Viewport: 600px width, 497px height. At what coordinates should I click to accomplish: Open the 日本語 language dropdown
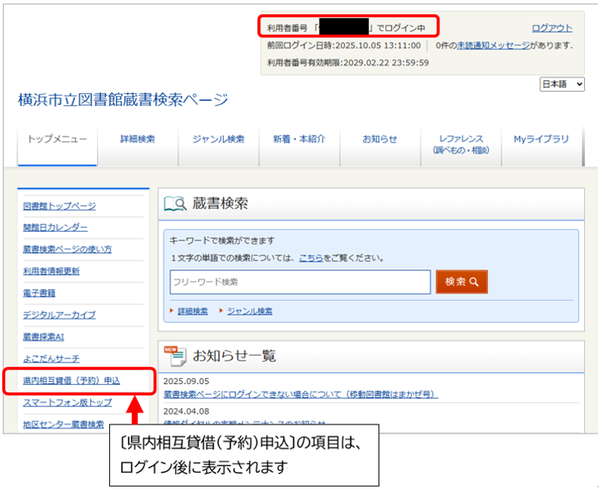(x=562, y=84)
